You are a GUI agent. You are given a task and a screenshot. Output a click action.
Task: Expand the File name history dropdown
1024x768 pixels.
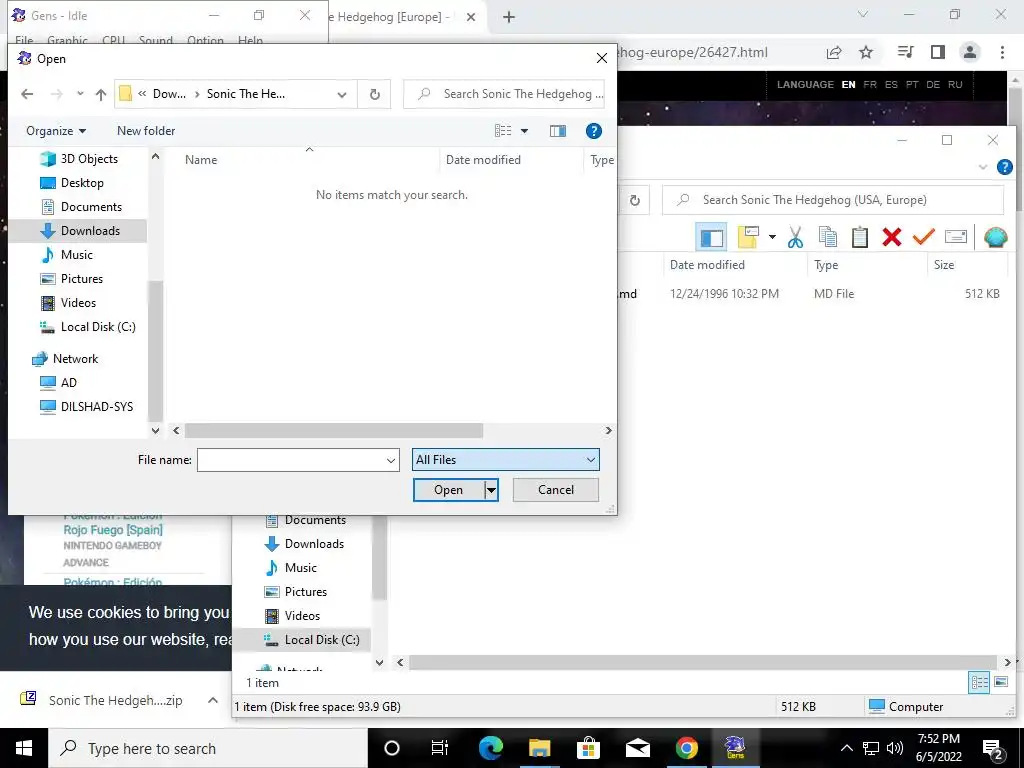click(x=391, y=460)
